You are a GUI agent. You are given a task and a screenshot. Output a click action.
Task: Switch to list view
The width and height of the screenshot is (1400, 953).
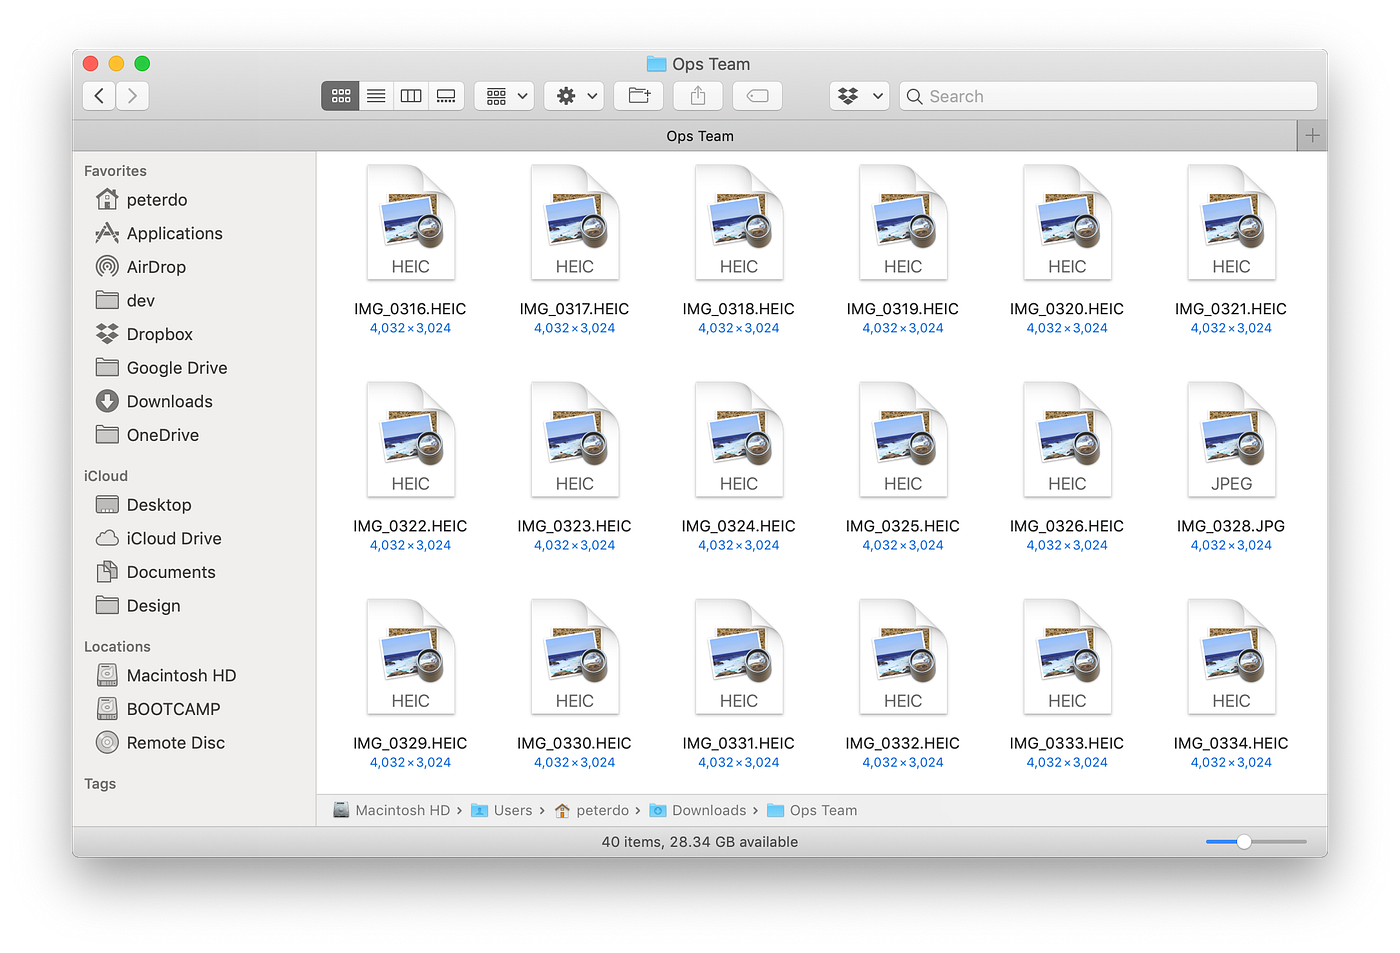375,95
